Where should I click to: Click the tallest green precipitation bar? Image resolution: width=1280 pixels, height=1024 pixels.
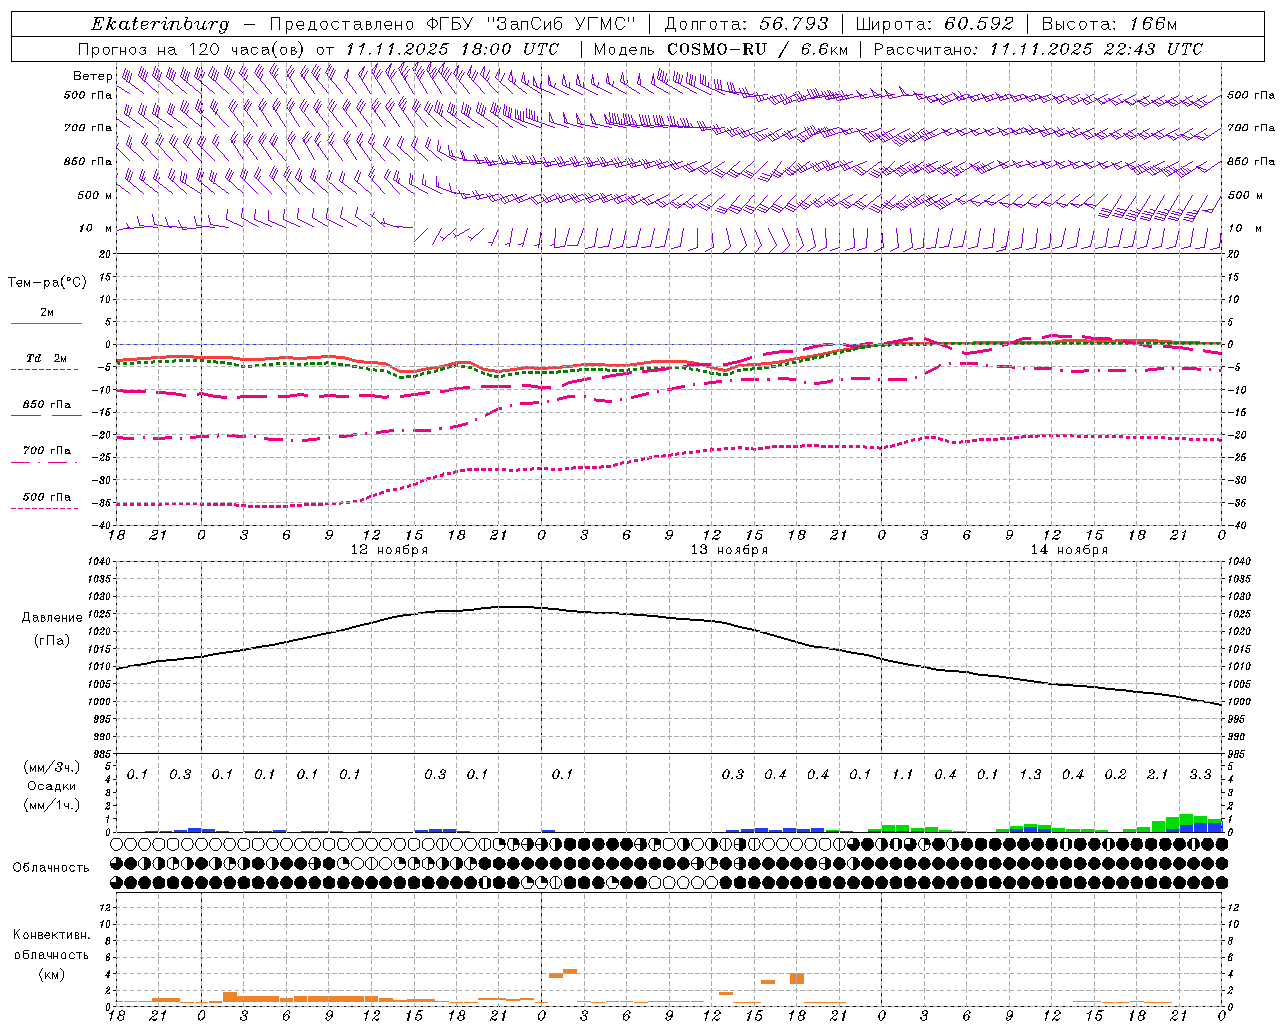point(1186,819)
